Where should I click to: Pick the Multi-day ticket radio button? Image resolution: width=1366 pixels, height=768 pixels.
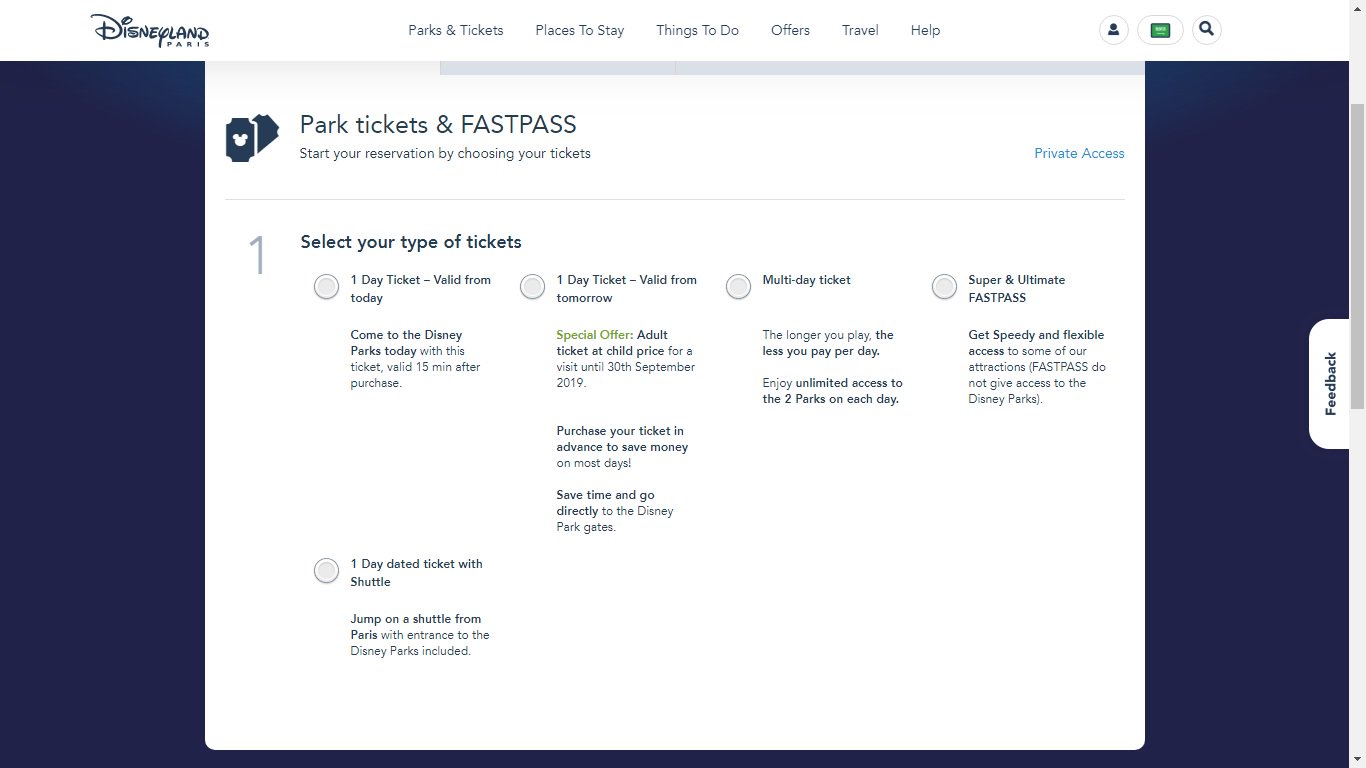pyautogui.click(x=738, y=287)
